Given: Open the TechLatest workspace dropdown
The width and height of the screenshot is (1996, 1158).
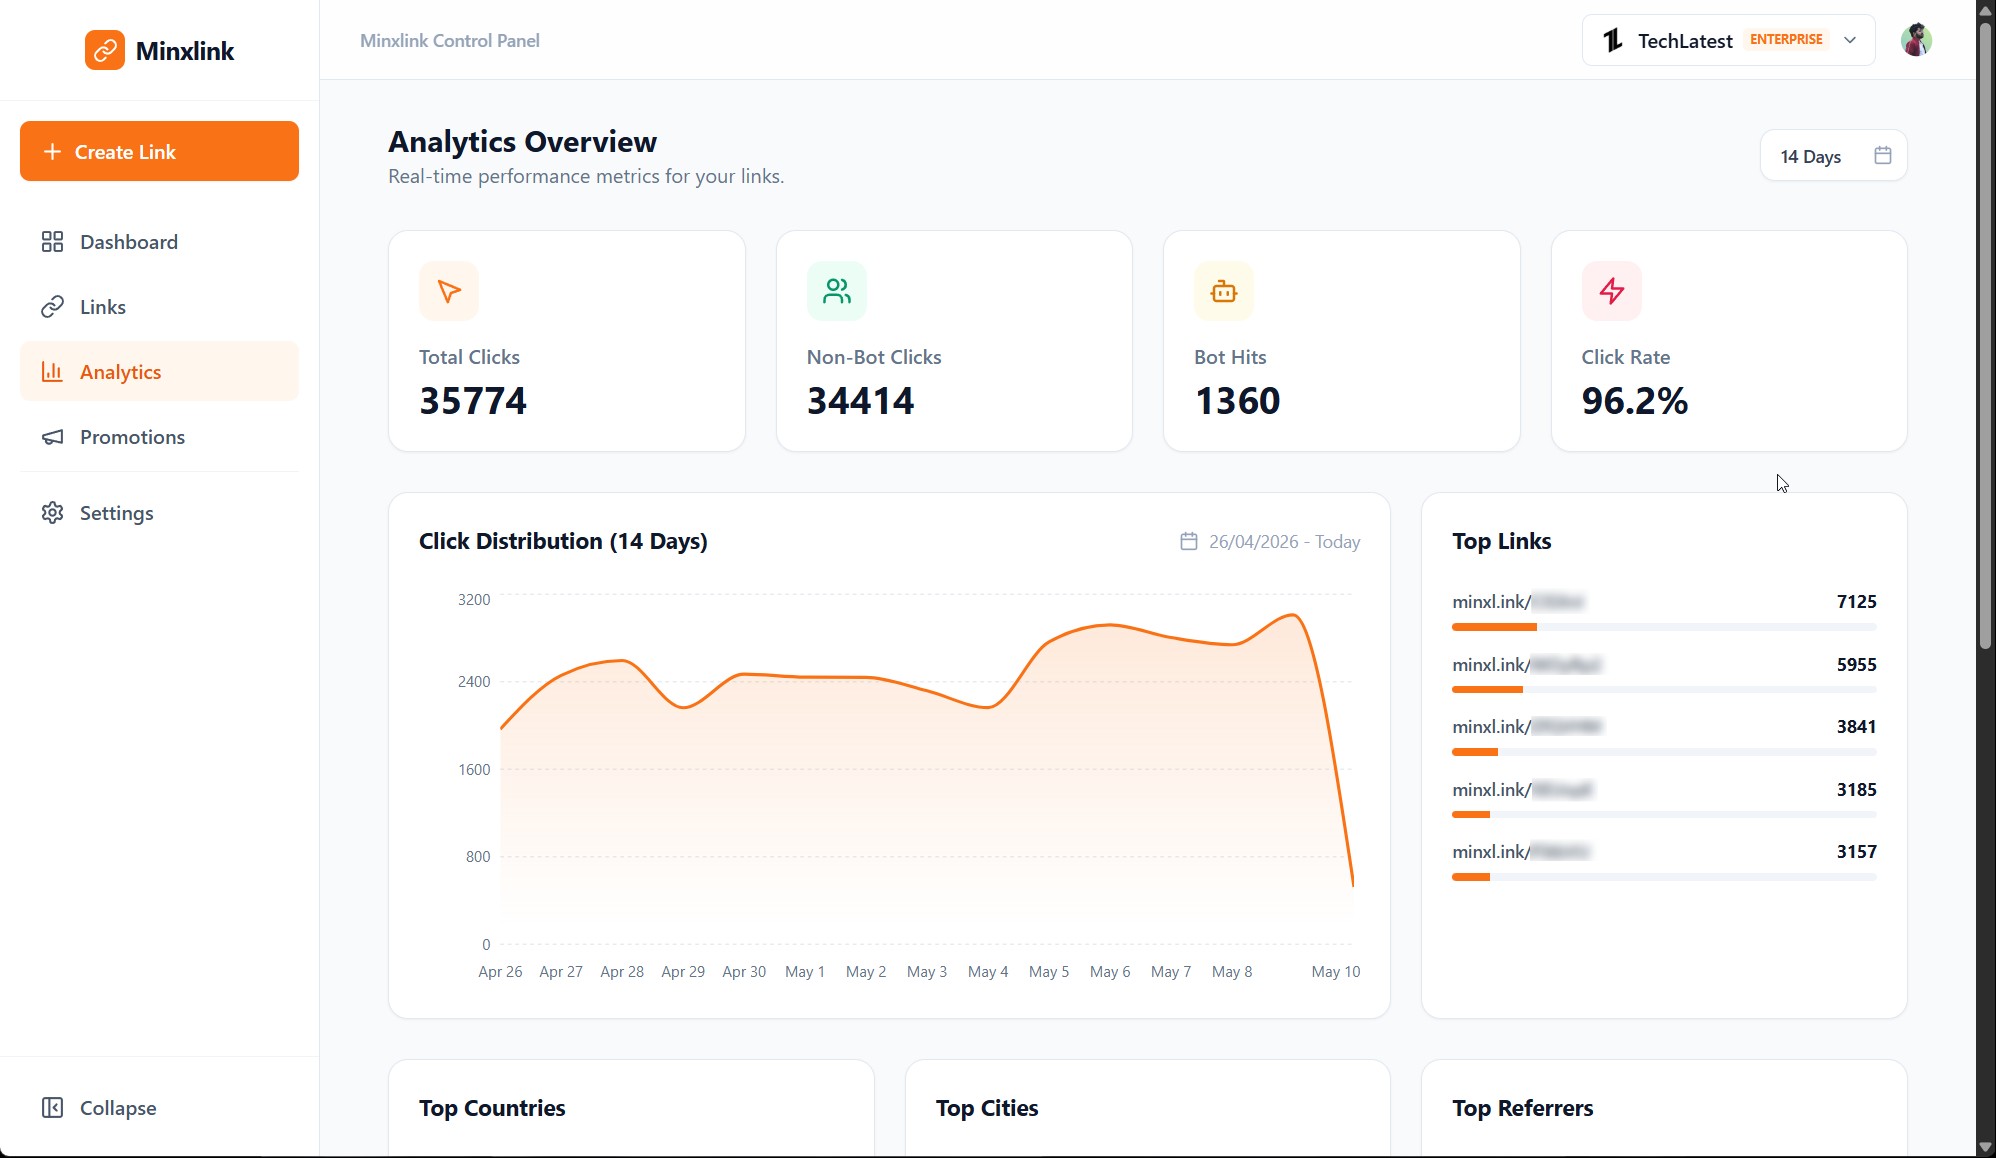Looking at the screenshot, I should [1728, 40].
